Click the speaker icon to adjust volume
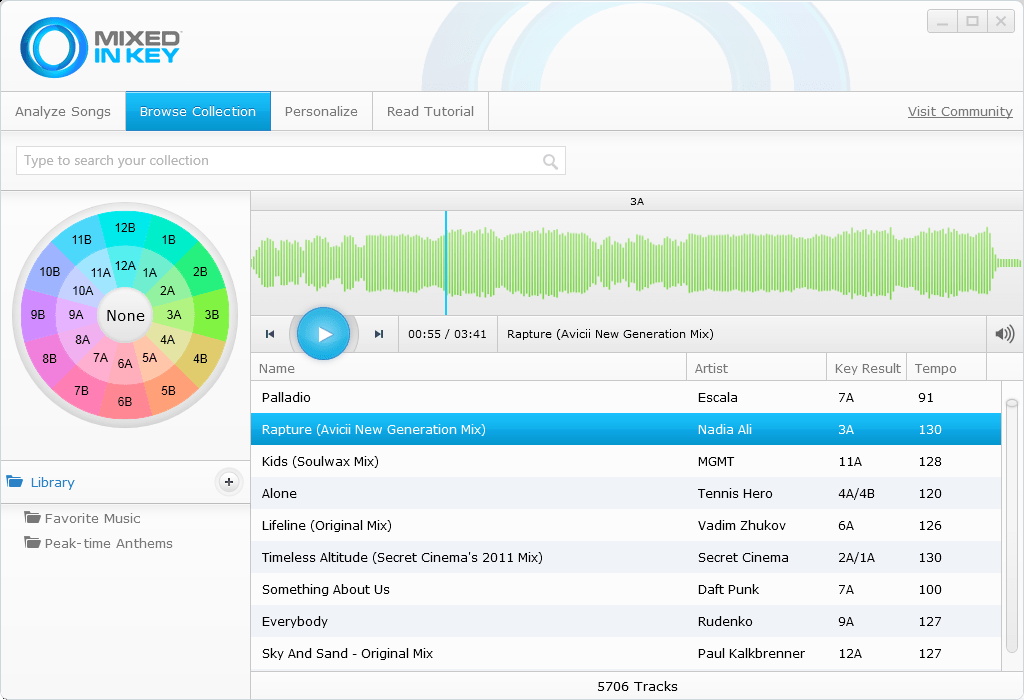 tap(1004, 333)
